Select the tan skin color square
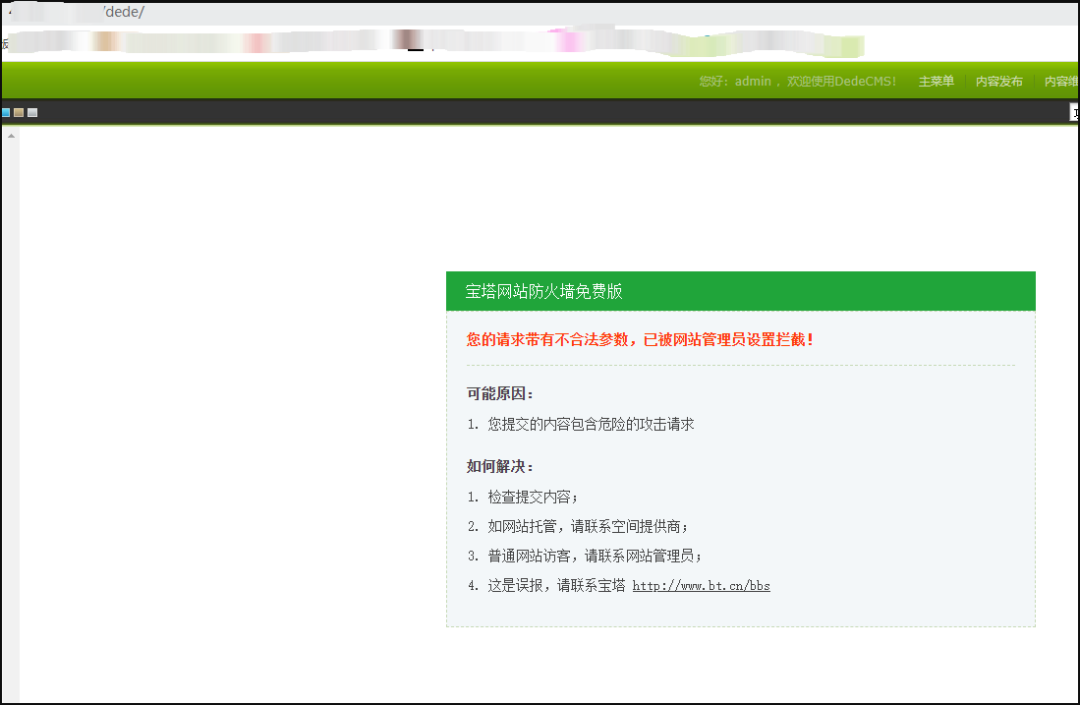 click(x=19, y=112)
